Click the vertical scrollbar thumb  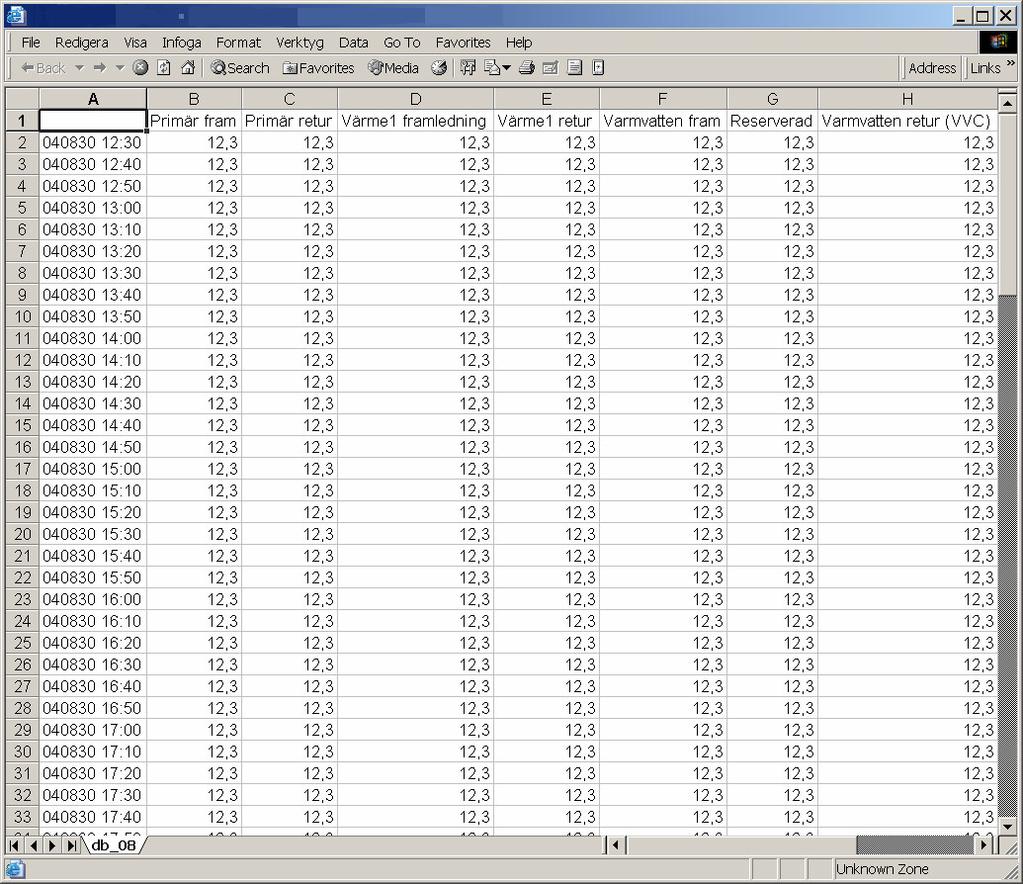[x=1007, y=203]
